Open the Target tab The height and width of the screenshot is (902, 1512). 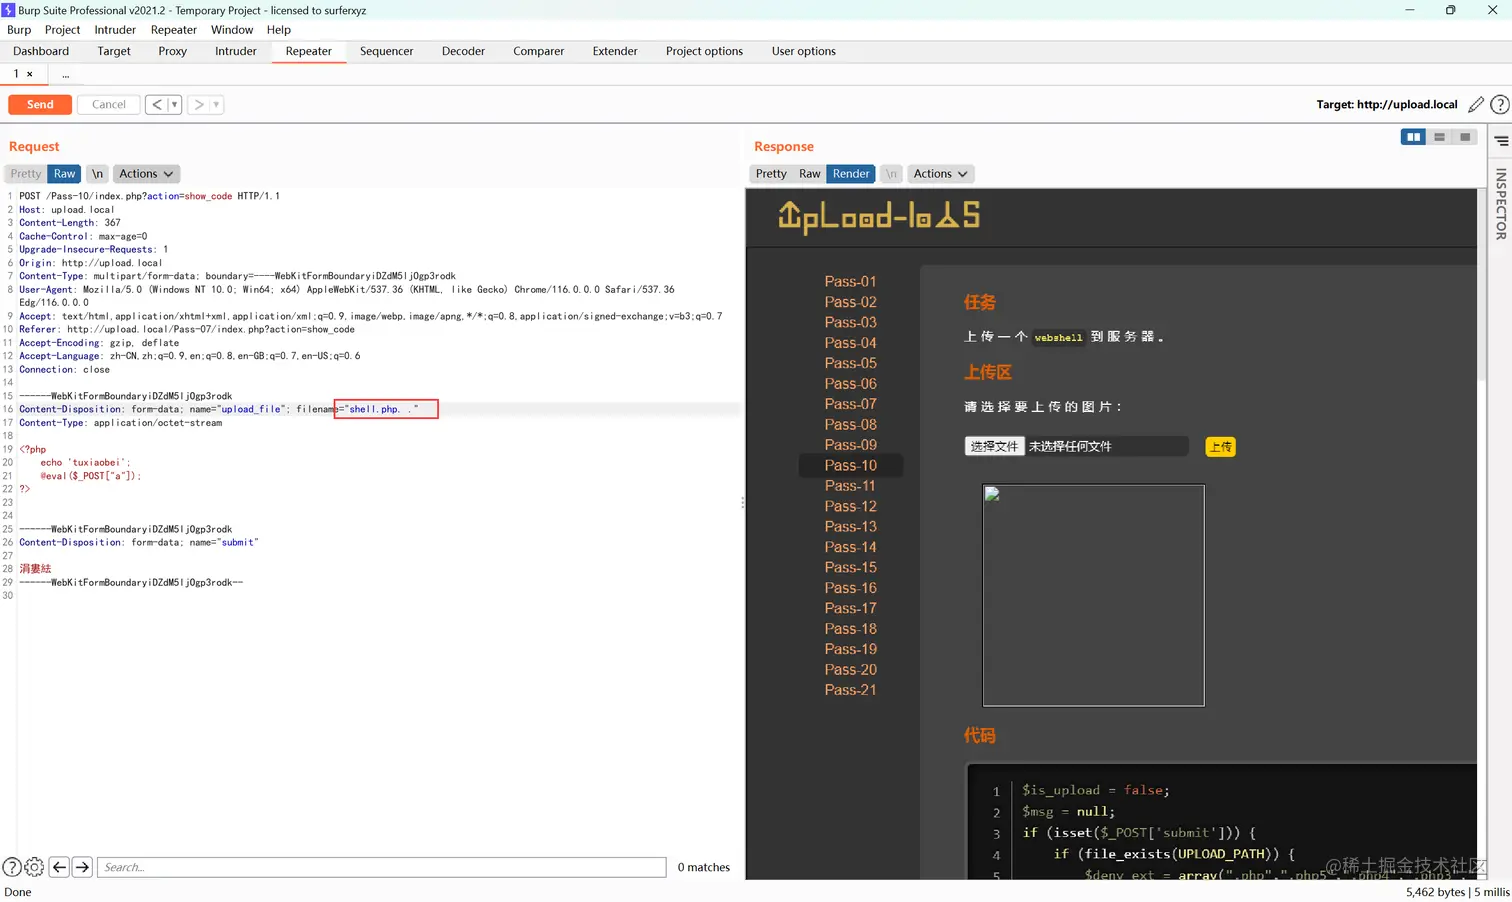click(114, 51)
